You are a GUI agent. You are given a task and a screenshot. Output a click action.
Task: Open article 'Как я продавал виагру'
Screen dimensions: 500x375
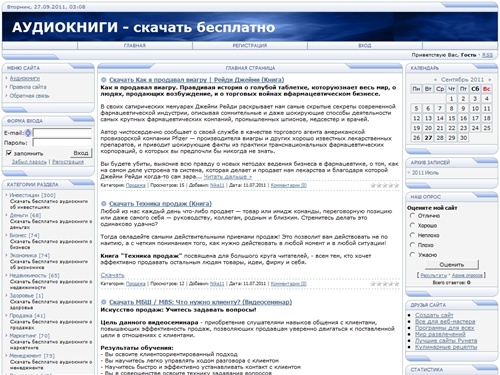click(x=197, y=80)
